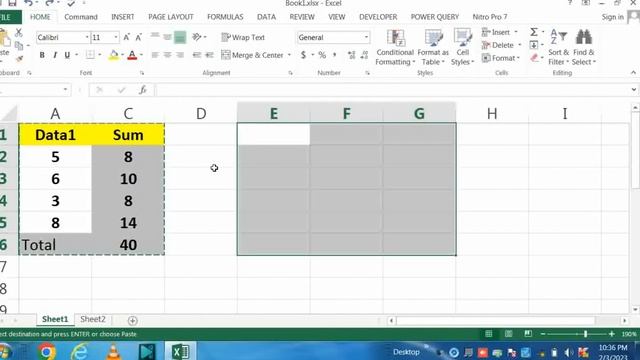This screenshot has height=360, width=640.
Task: Switch to Sheet2
Action: 93,319
